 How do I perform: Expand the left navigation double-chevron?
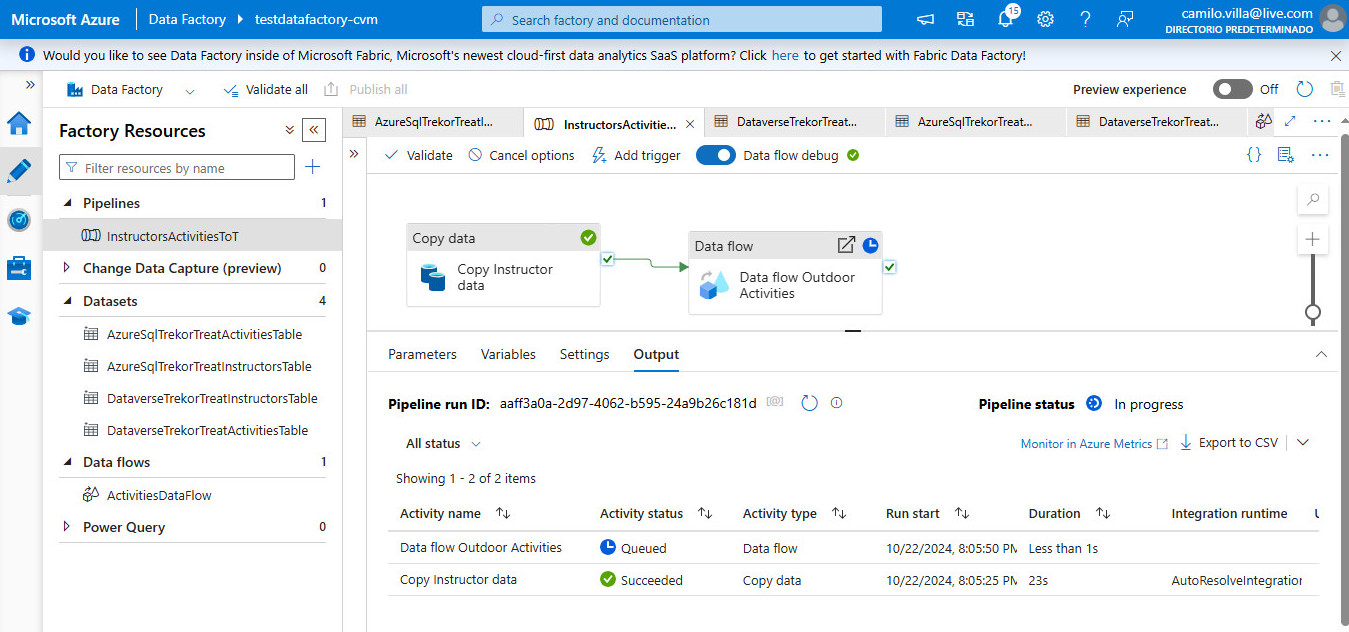coord(30,86)
